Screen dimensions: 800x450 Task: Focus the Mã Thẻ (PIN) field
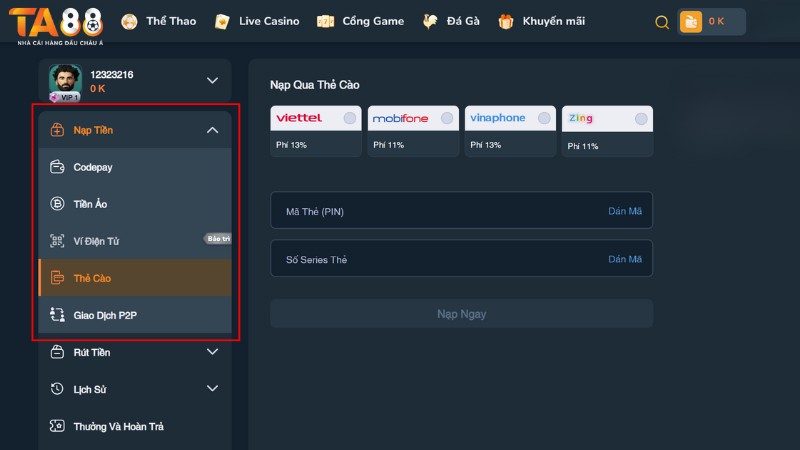pos(461,210)
